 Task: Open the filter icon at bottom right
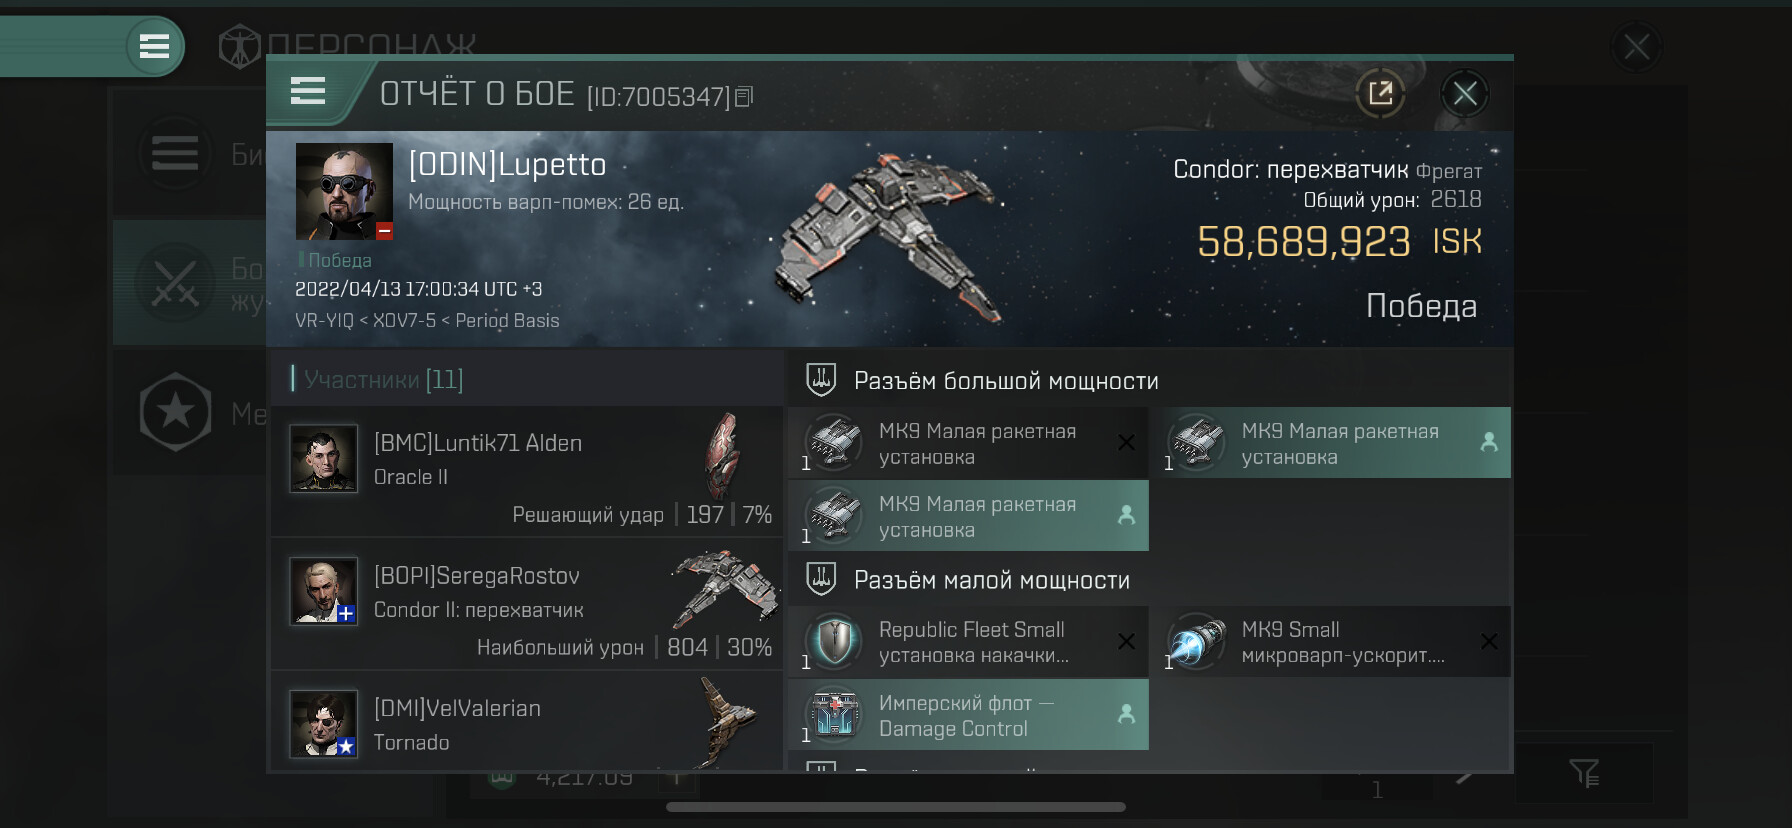(x=1584, y=773)
